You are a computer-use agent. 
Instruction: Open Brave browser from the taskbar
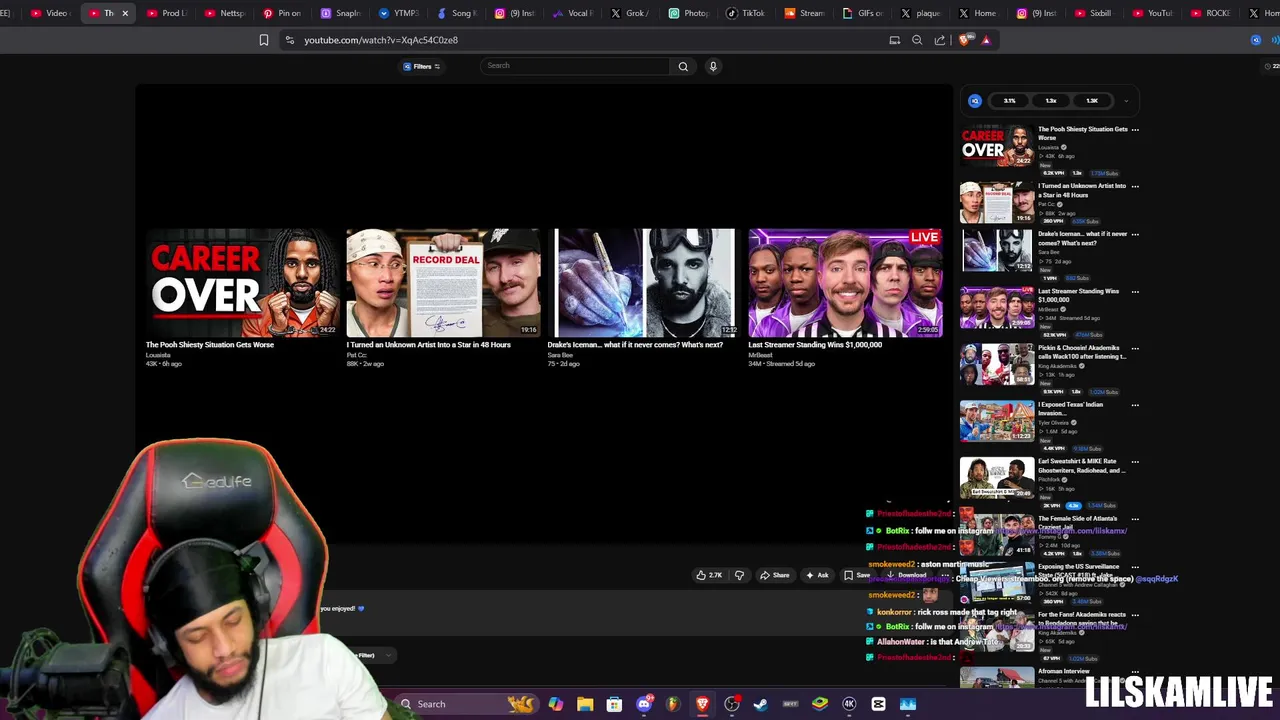point(702,704)
